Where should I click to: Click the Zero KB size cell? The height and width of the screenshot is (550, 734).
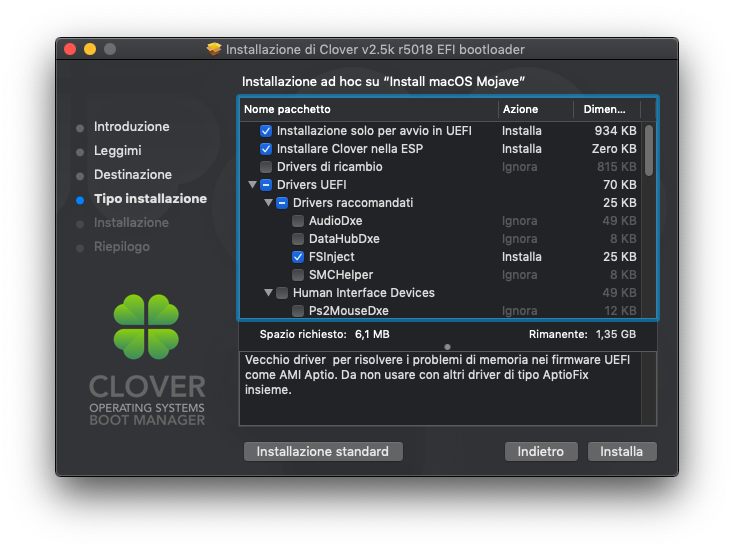614,149
